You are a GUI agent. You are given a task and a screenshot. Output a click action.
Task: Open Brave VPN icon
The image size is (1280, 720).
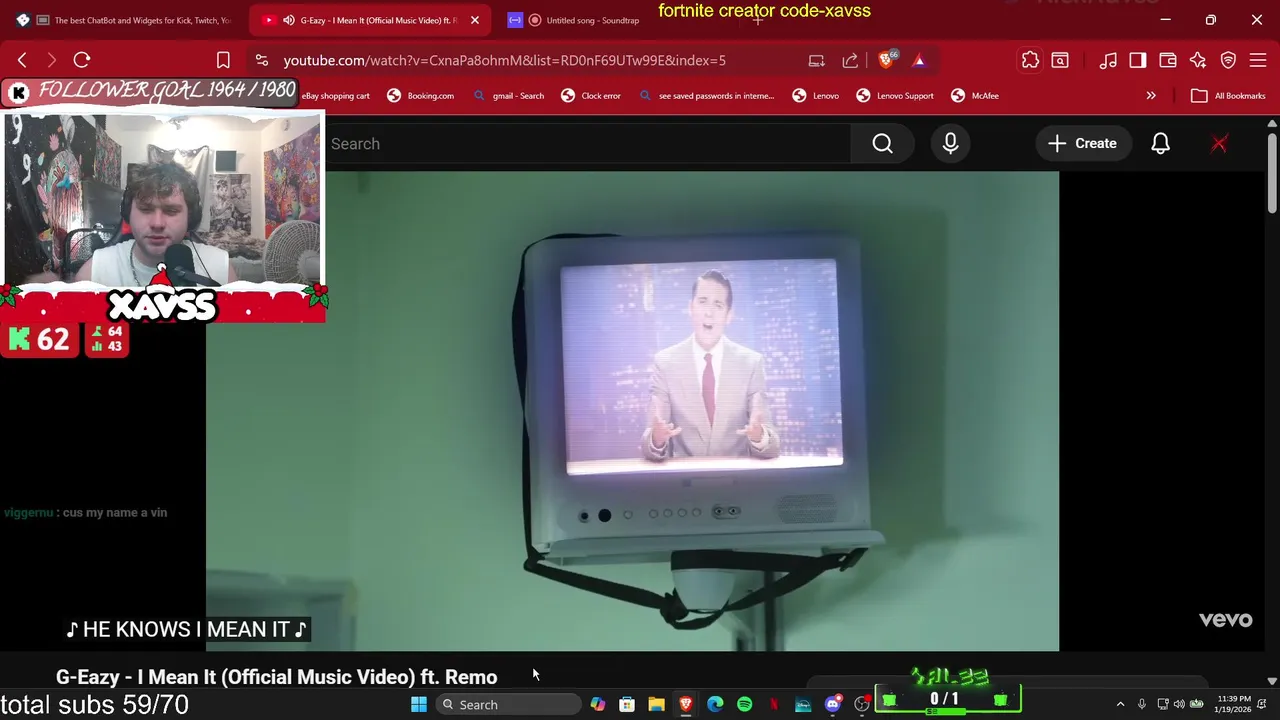coord(1228,60)
